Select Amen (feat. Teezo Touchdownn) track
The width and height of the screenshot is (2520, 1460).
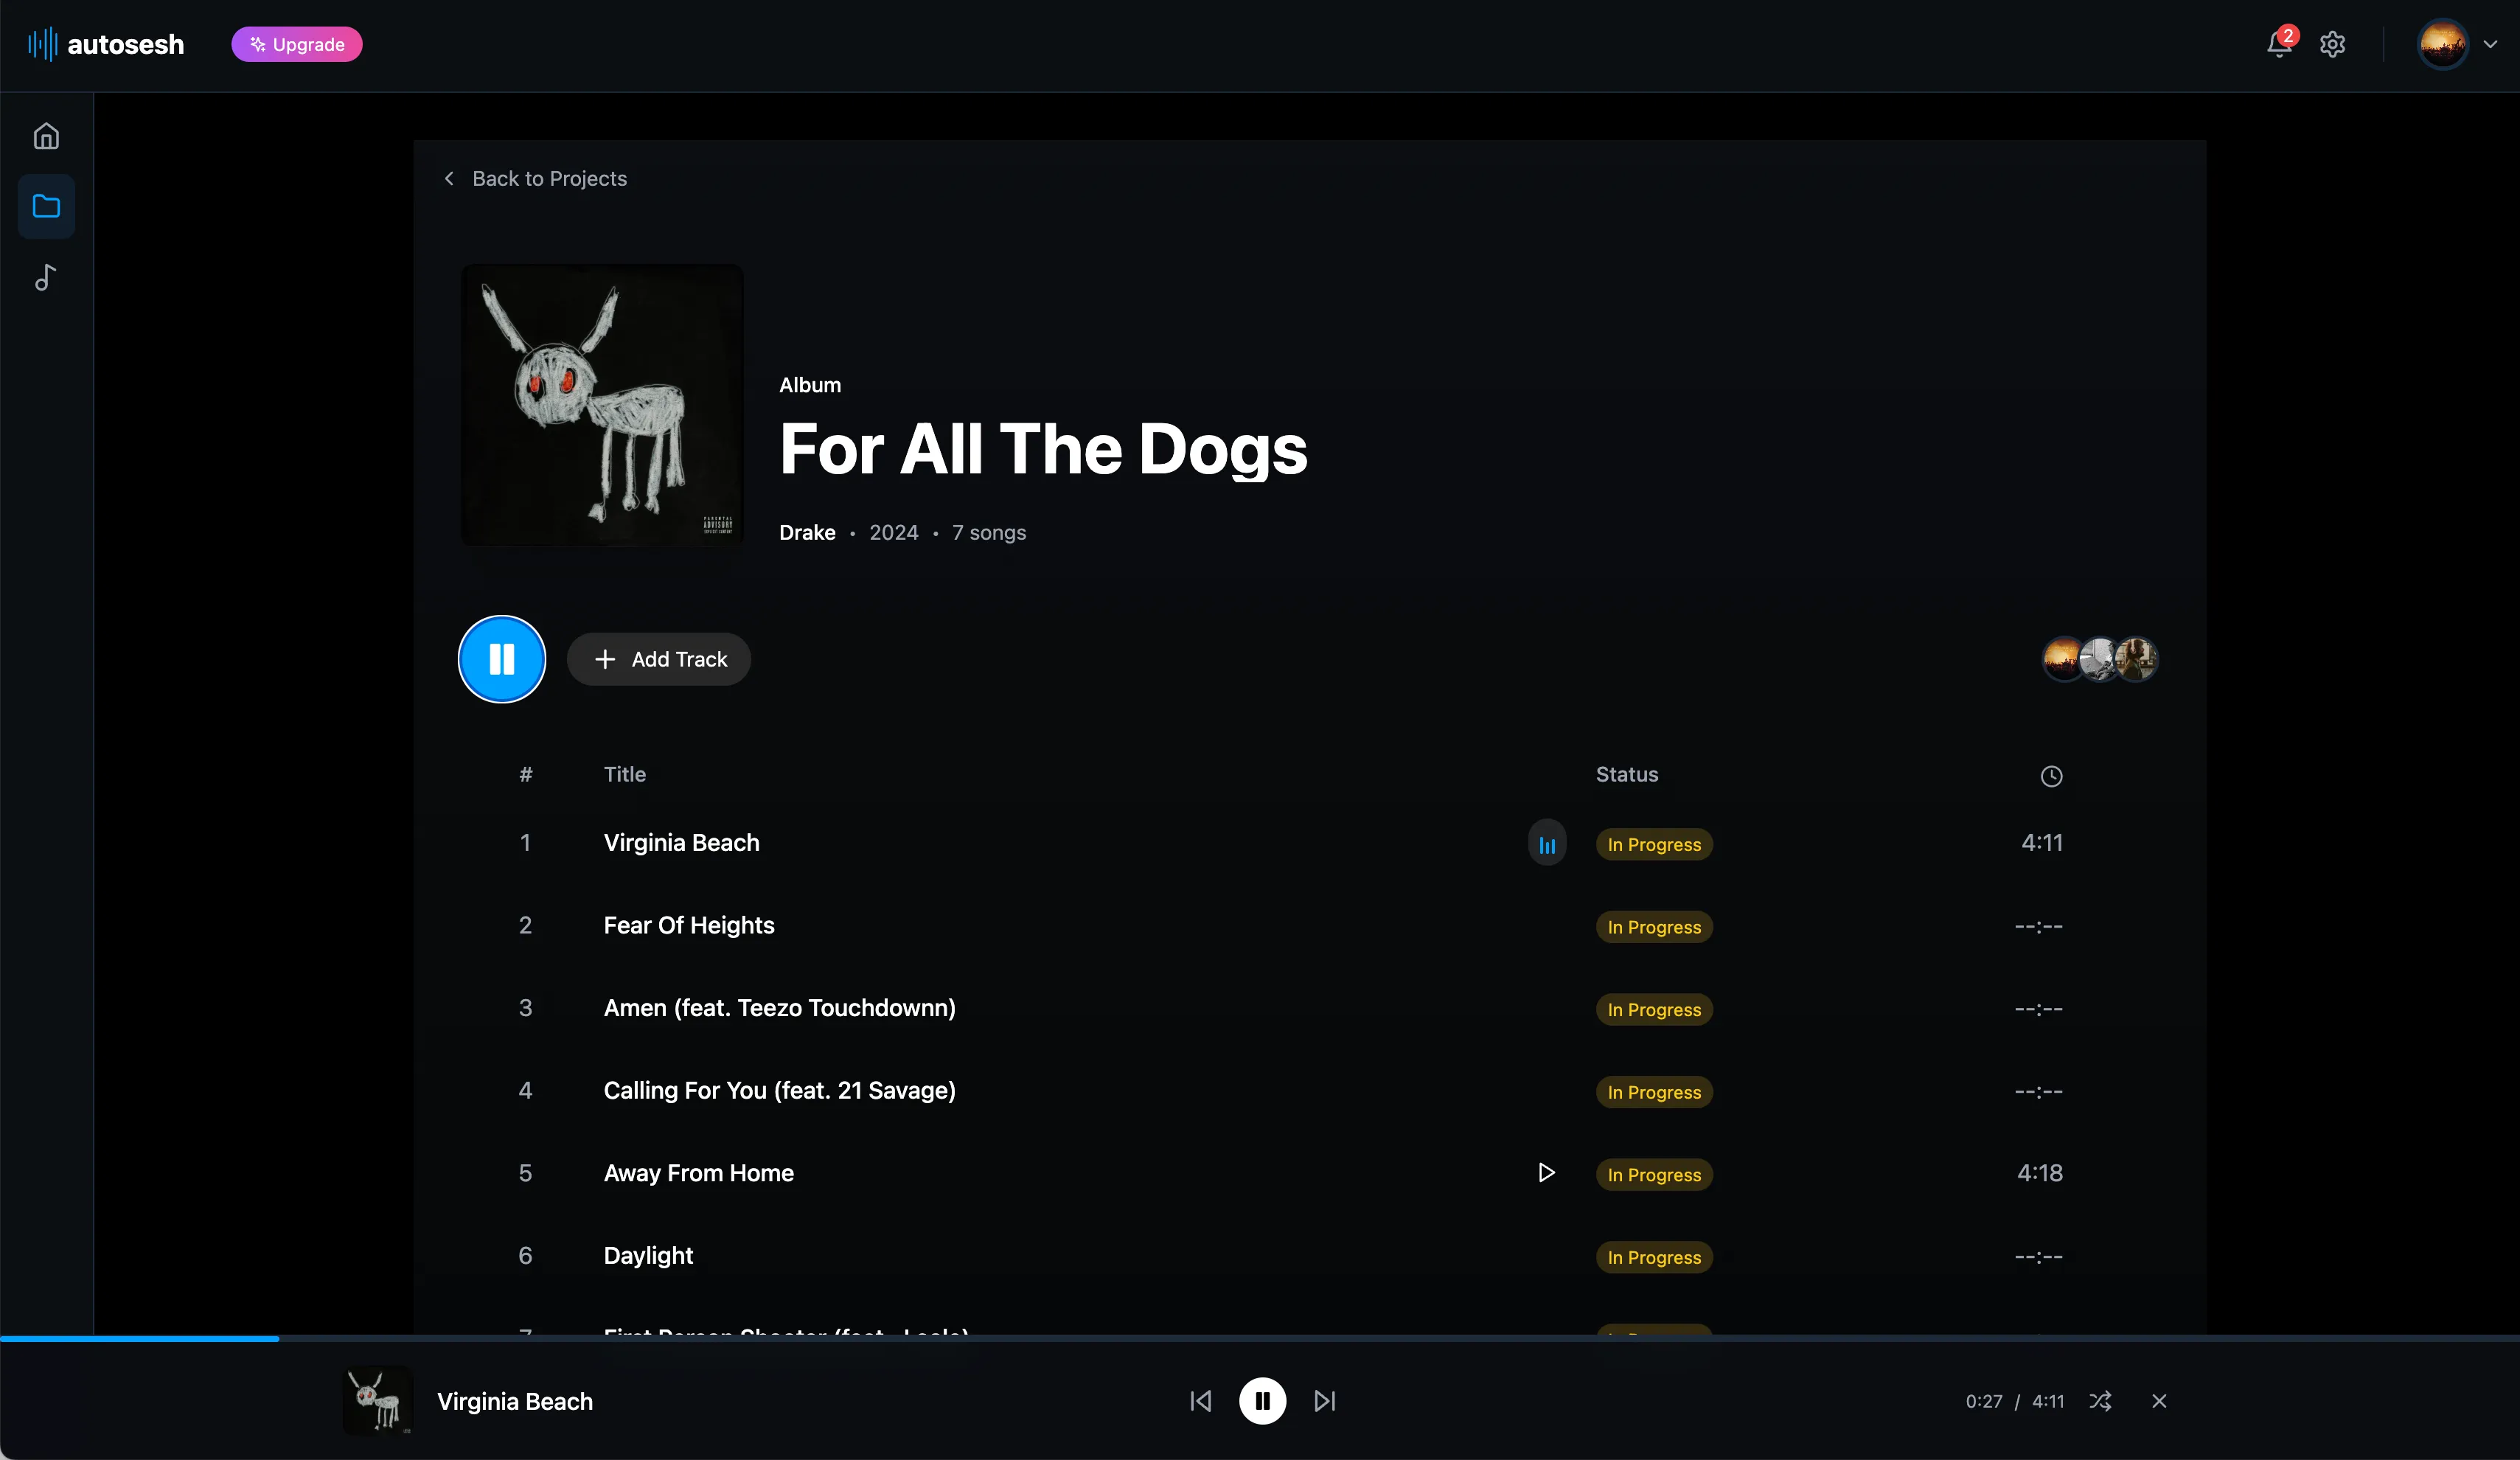coord(780,1008)
